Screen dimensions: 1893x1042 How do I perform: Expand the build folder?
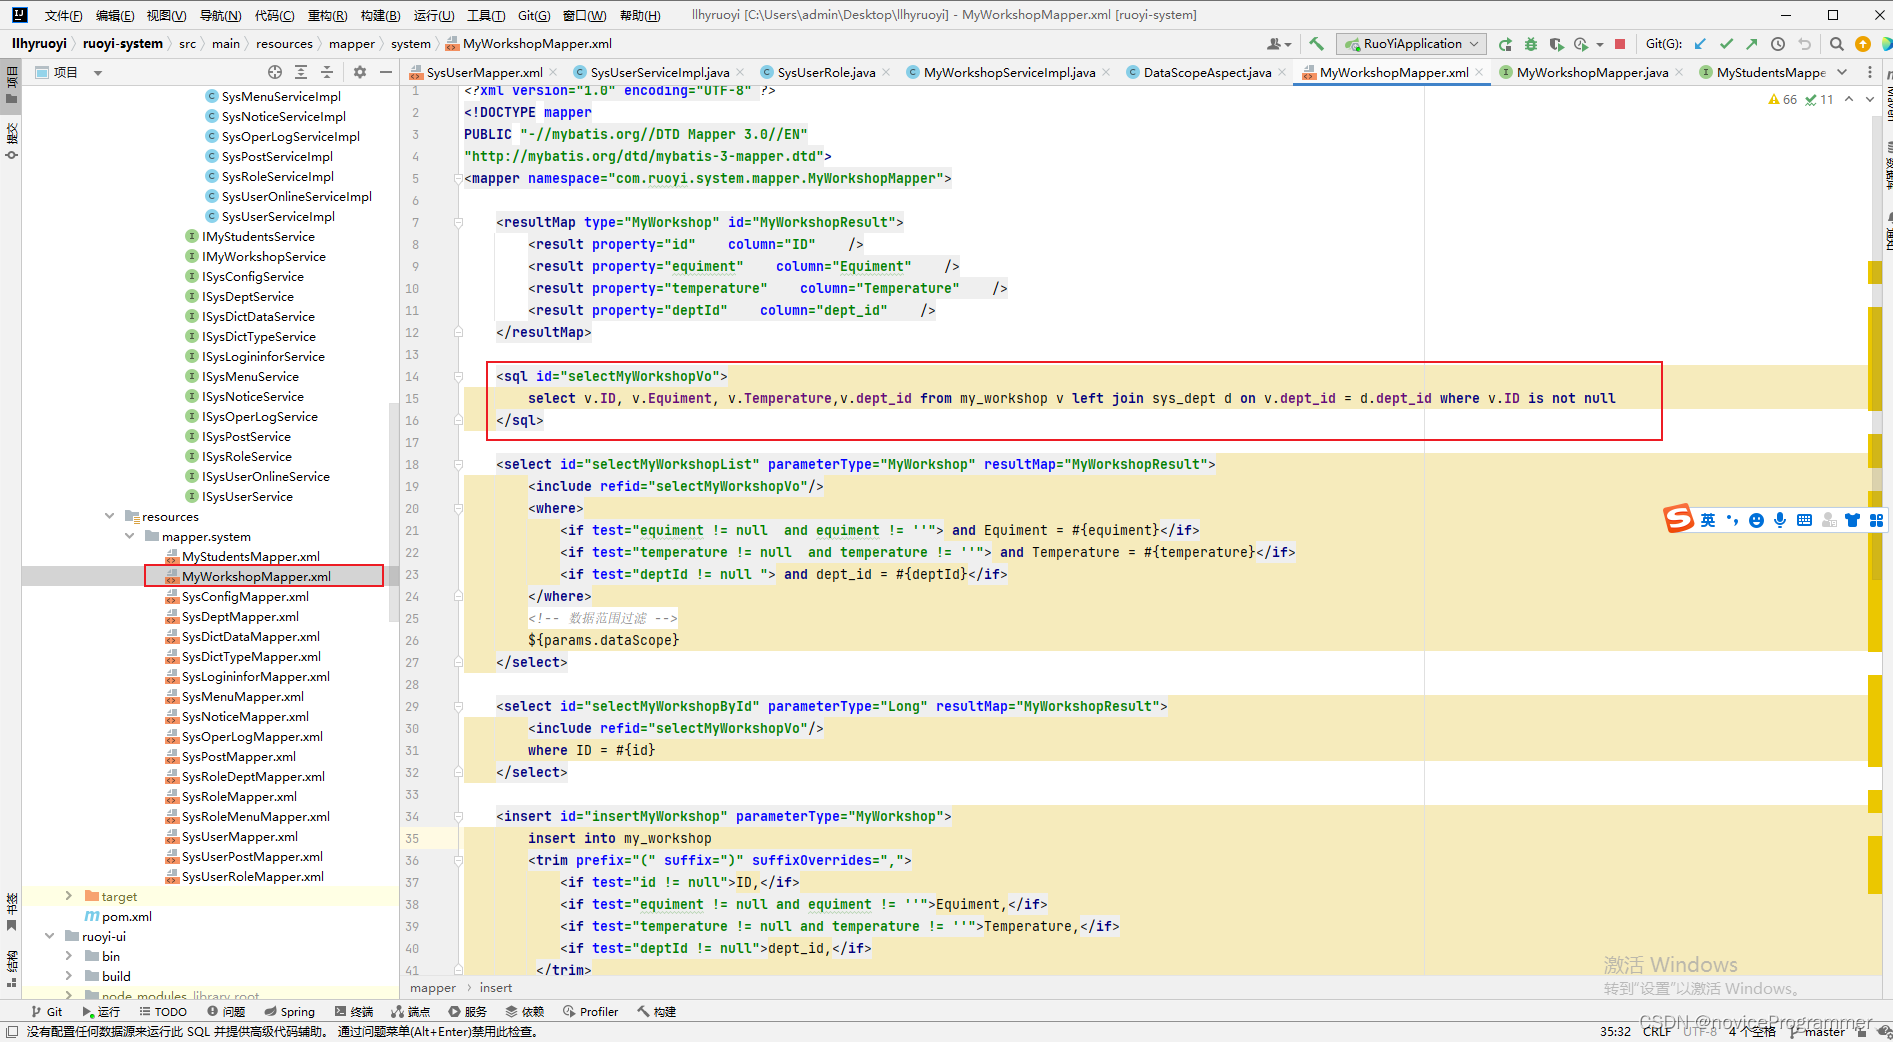tap(69, 976)
